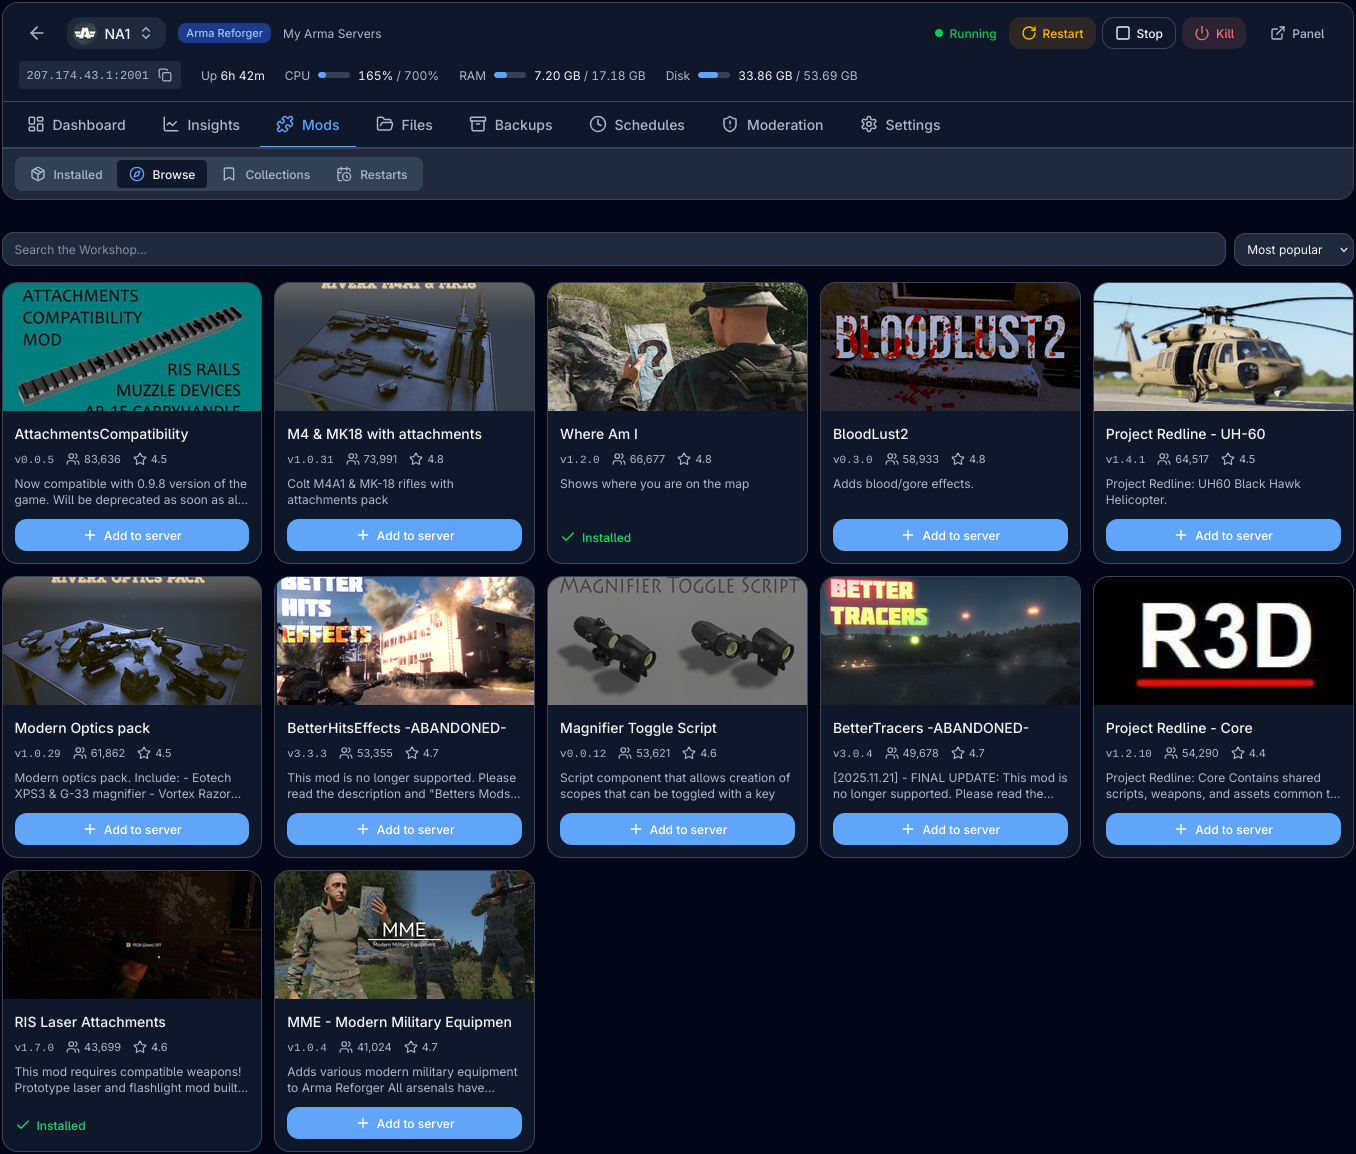Open the Backups tab
1356x1154 pixels.
[x=511, y=125]
